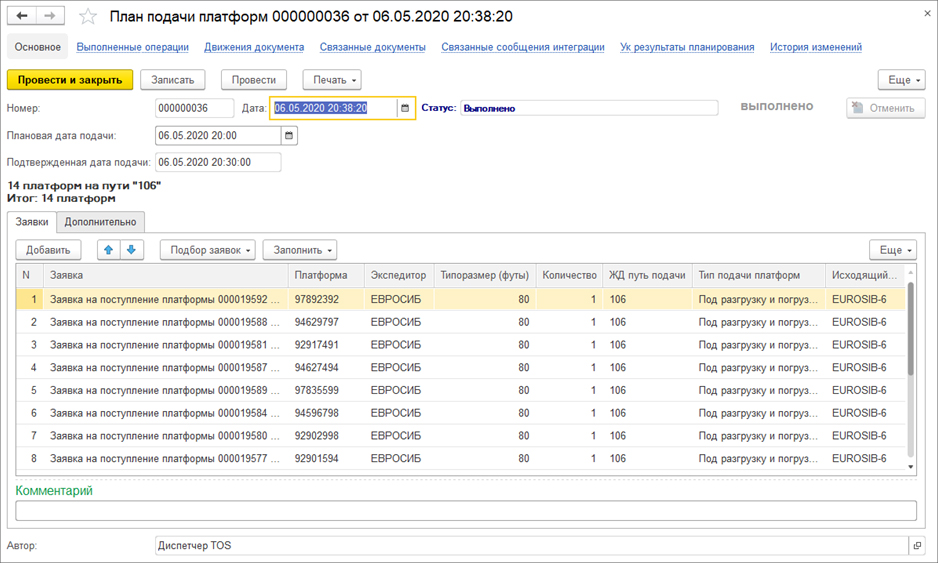Click the Экспедитор column header
The width and height of the screenshot is (938, 563).
pos(399,275)
